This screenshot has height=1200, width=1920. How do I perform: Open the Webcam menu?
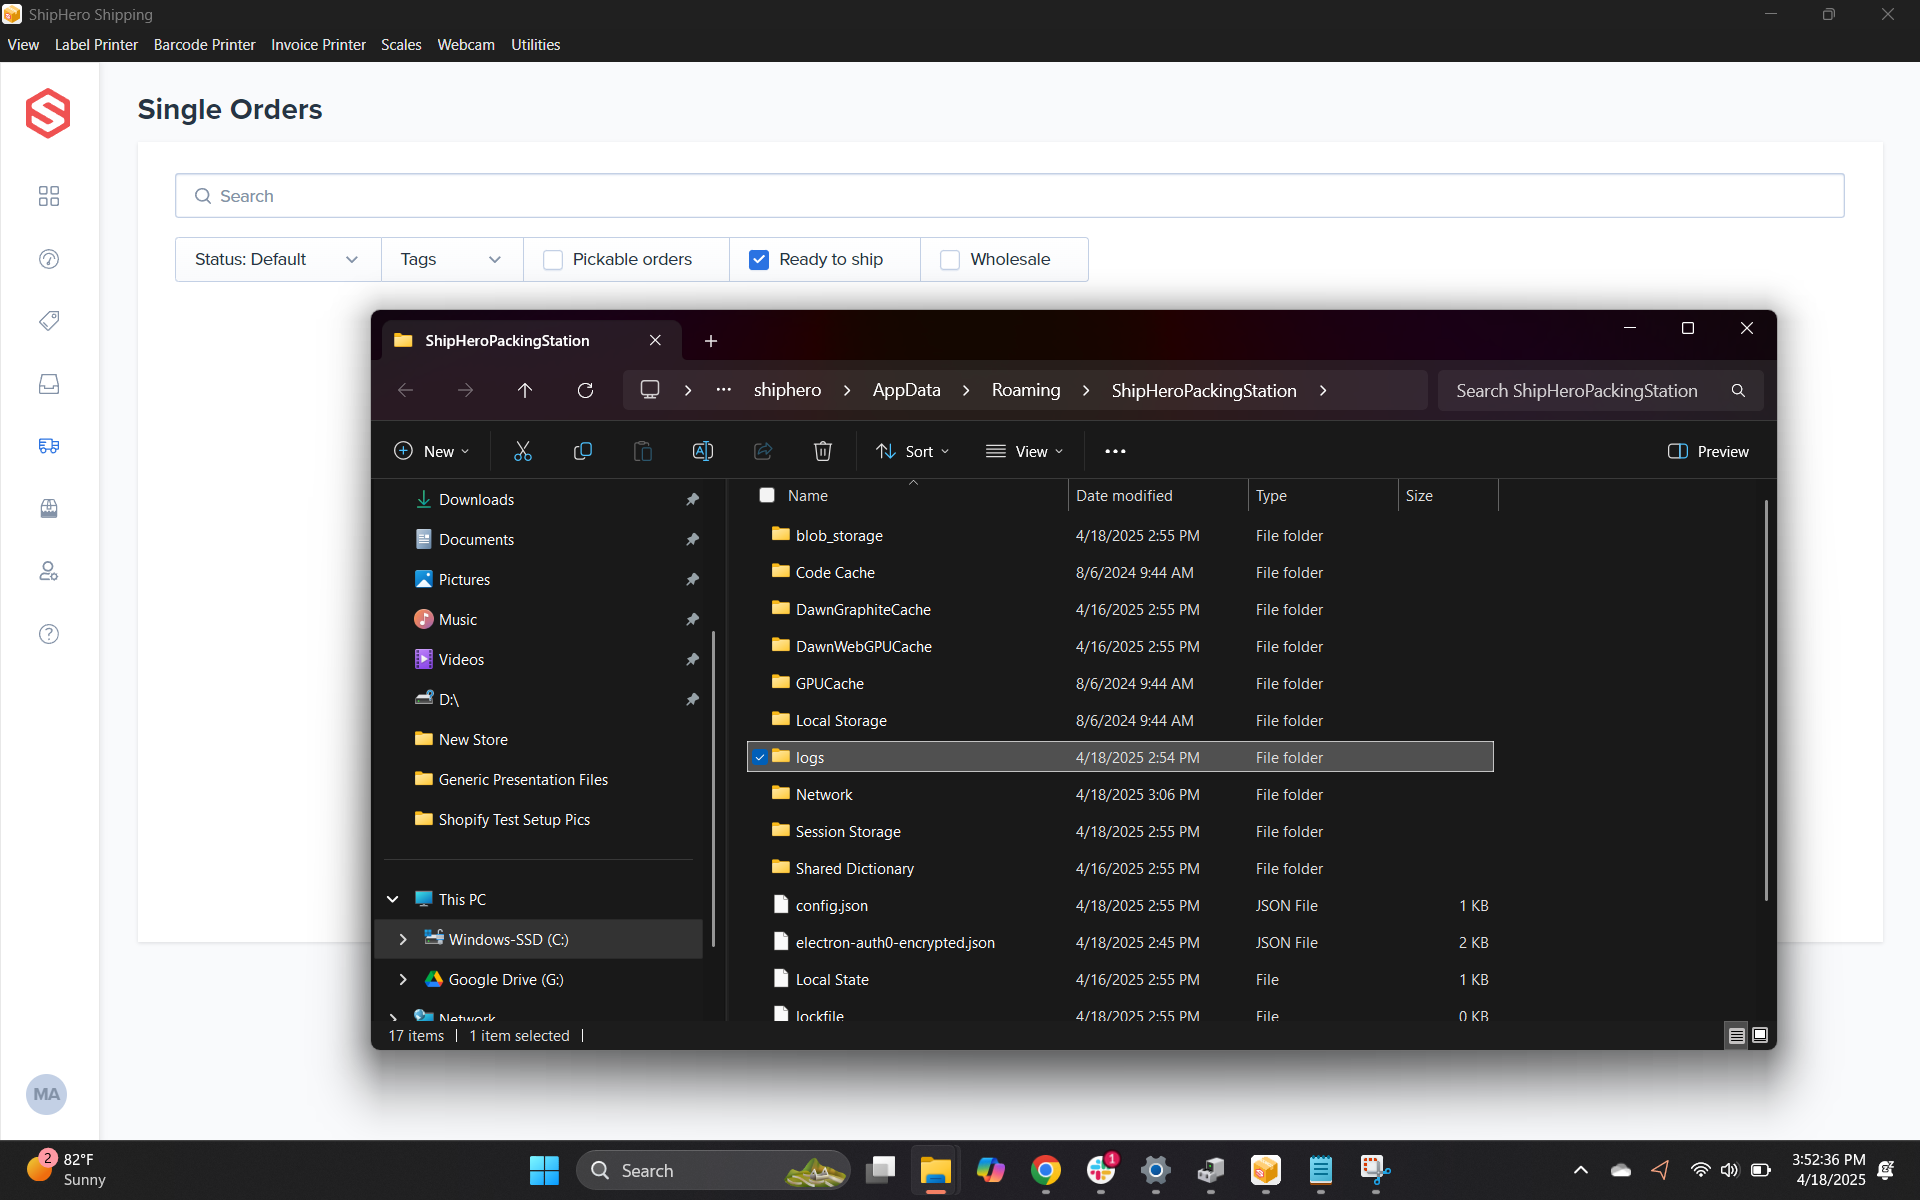466,45
